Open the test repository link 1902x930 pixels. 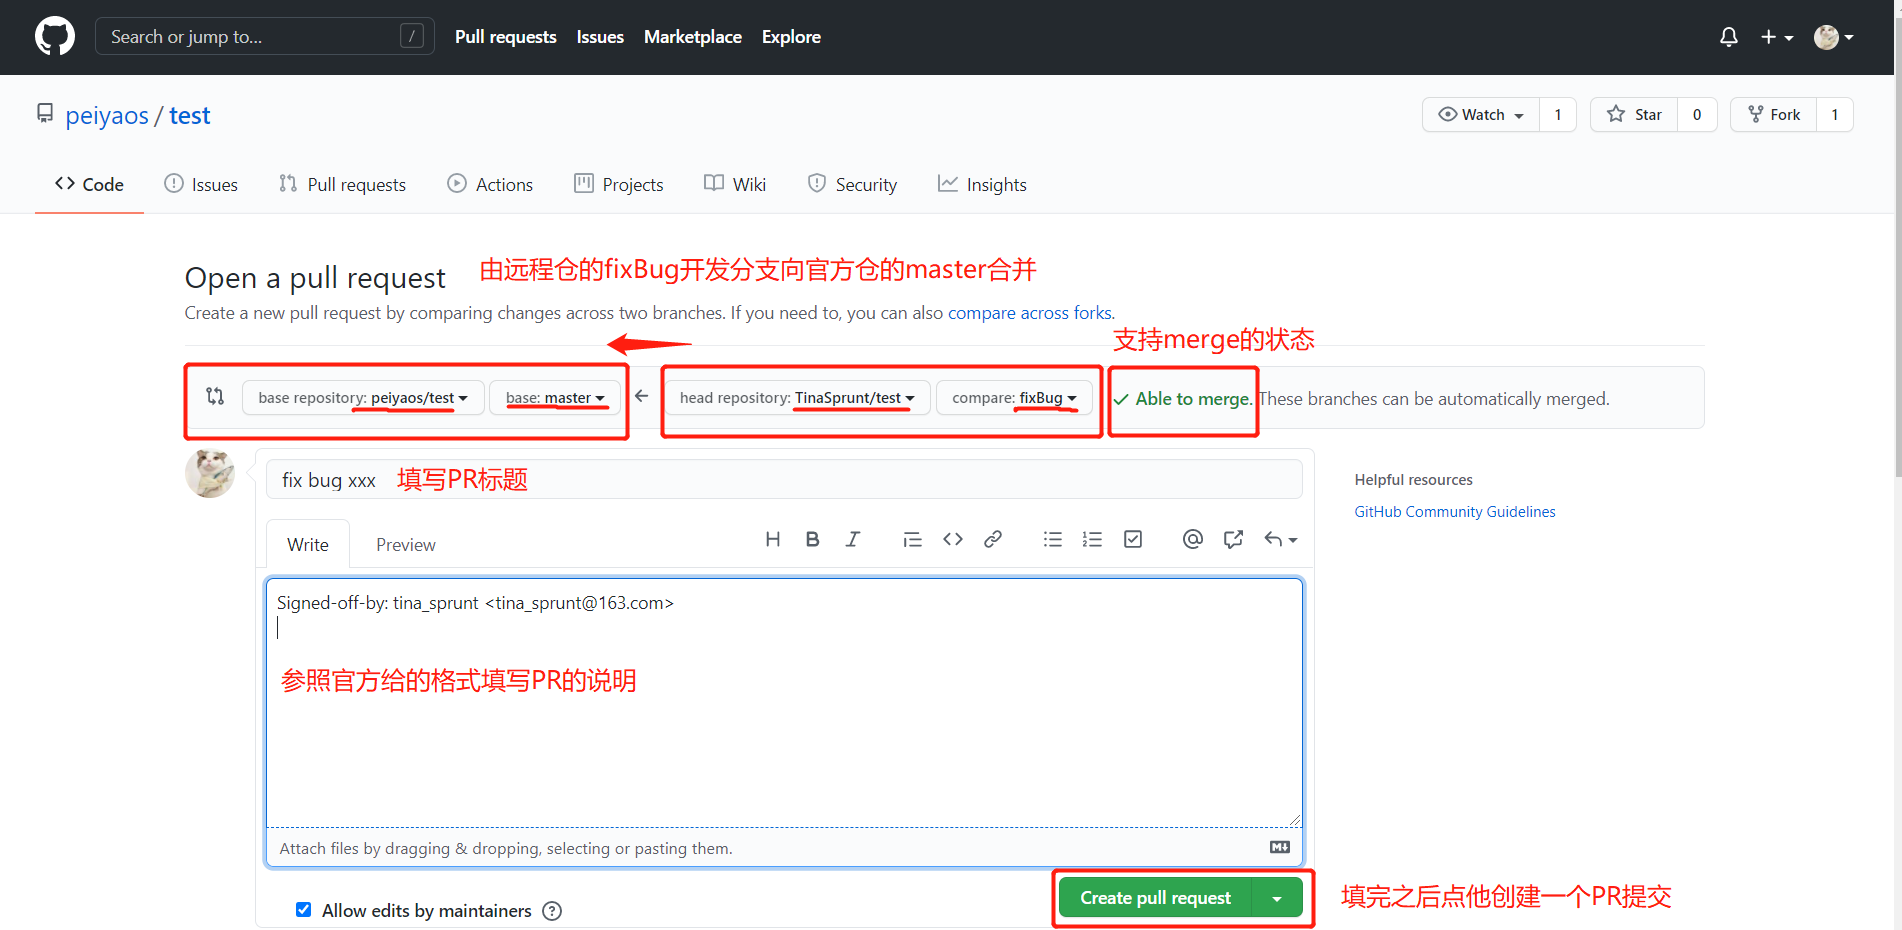pos(189,116)
